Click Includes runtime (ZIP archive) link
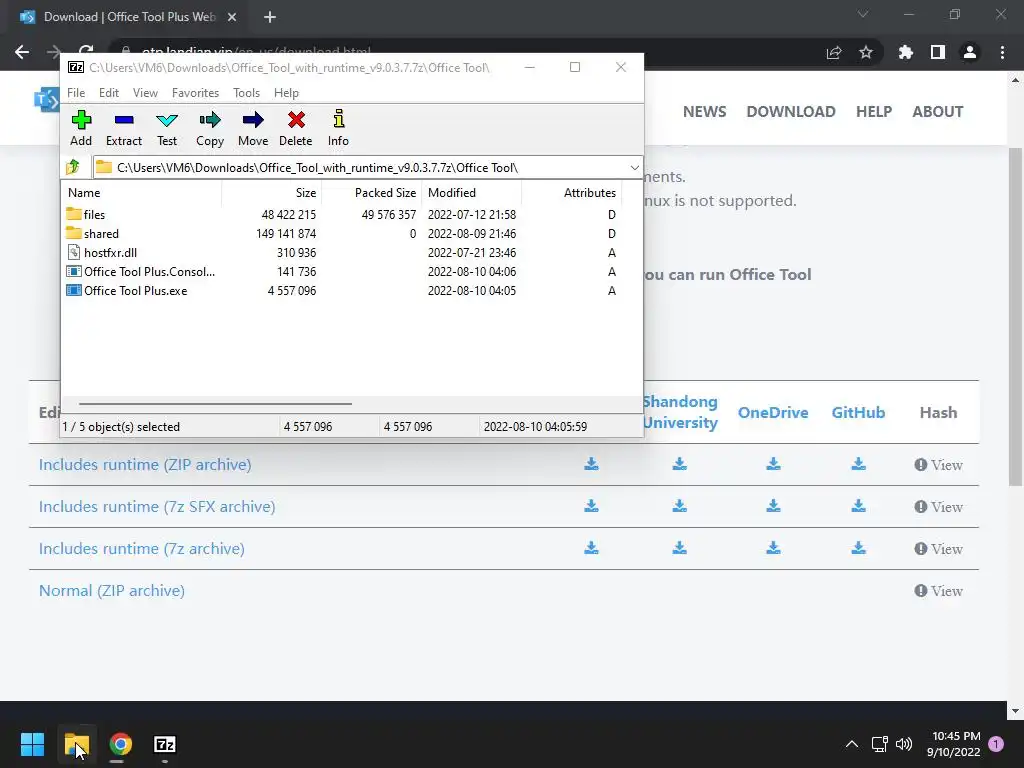This screenshot has height=768, width=1024. [x=145, y=464]
